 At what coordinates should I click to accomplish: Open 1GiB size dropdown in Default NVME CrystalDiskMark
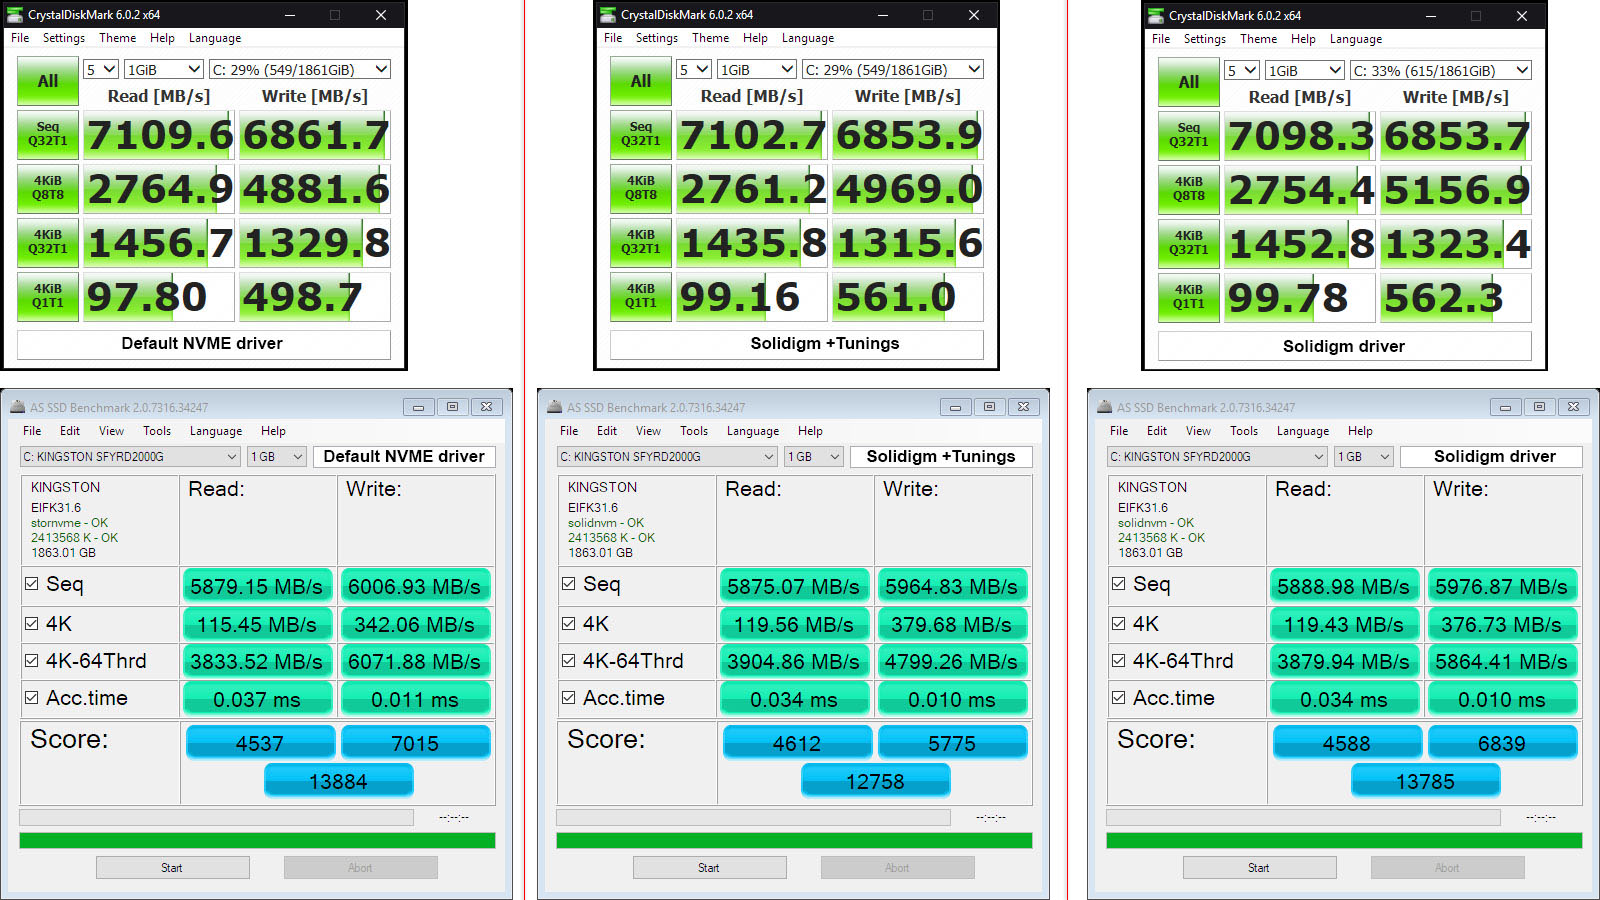164,69
